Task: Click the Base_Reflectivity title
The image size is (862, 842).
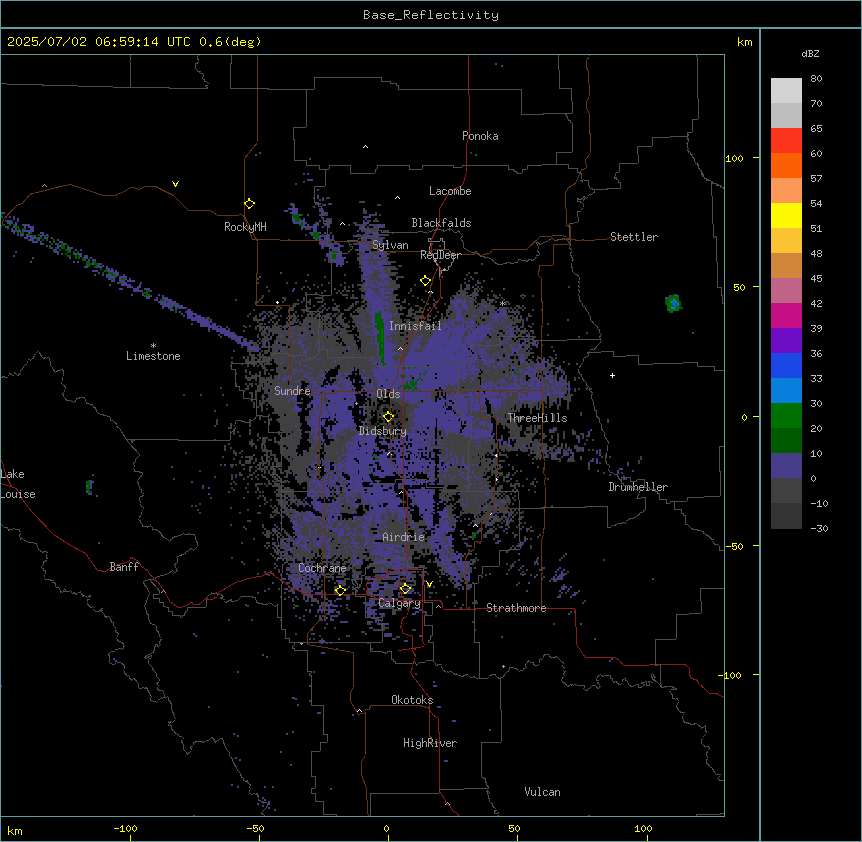Action: point(431,15)
